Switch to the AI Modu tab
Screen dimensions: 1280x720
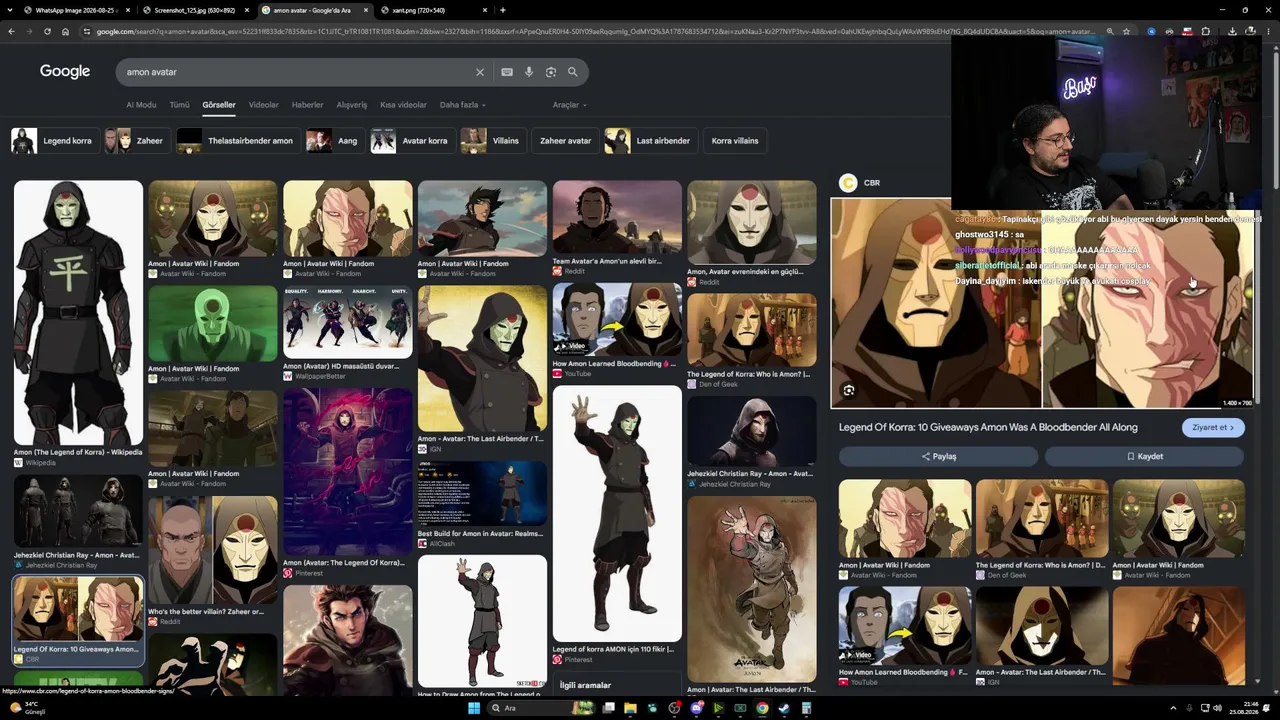(x=141, y=105)
